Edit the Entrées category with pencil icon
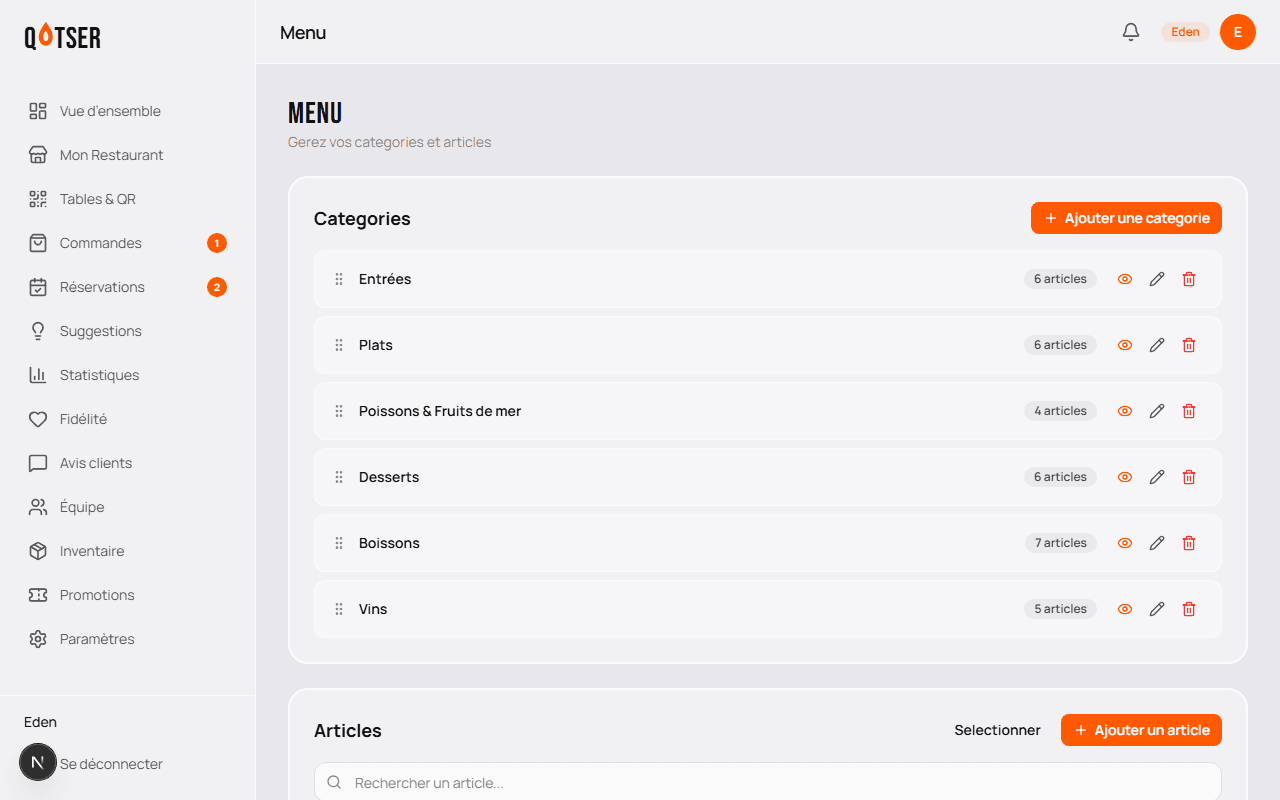The height and width of the screenshot is (800, 1280). (1157, 279)
